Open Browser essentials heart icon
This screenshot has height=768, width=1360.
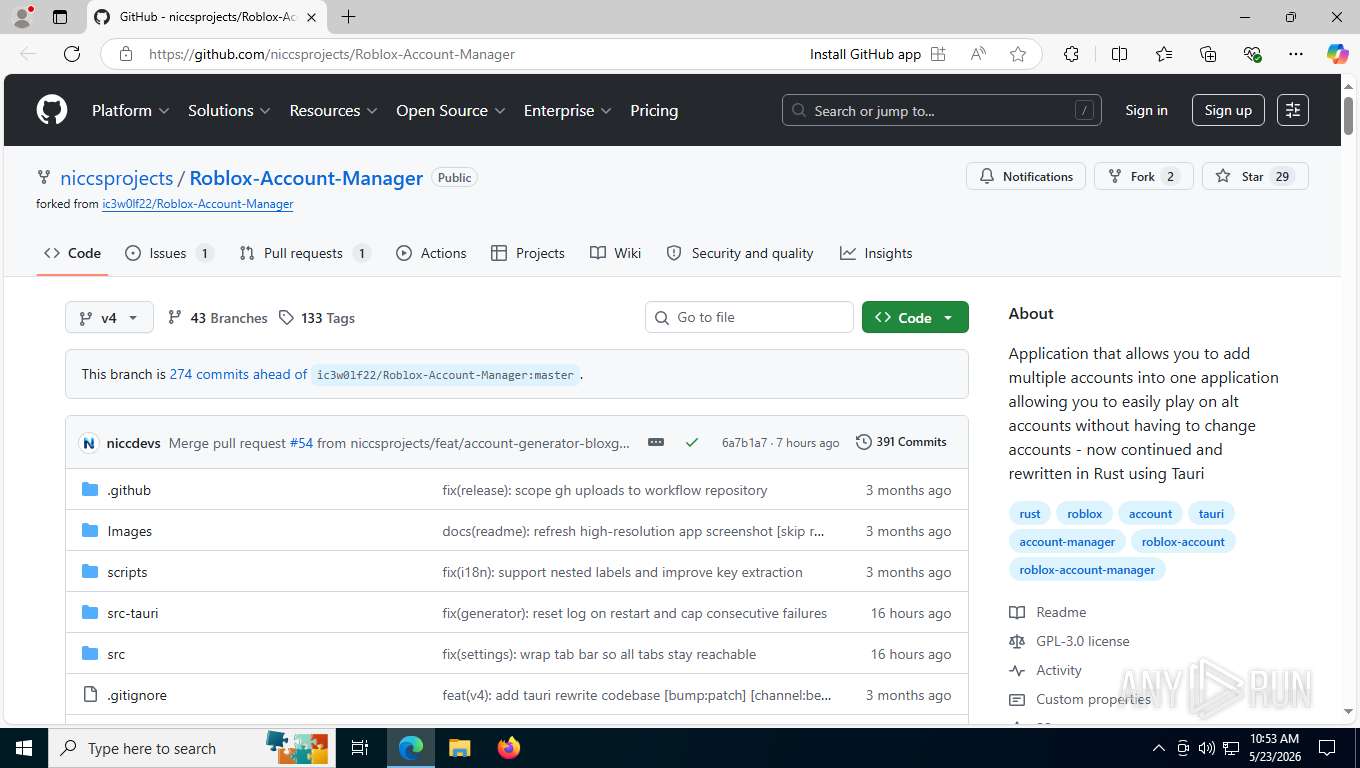tap(1252, 54)
